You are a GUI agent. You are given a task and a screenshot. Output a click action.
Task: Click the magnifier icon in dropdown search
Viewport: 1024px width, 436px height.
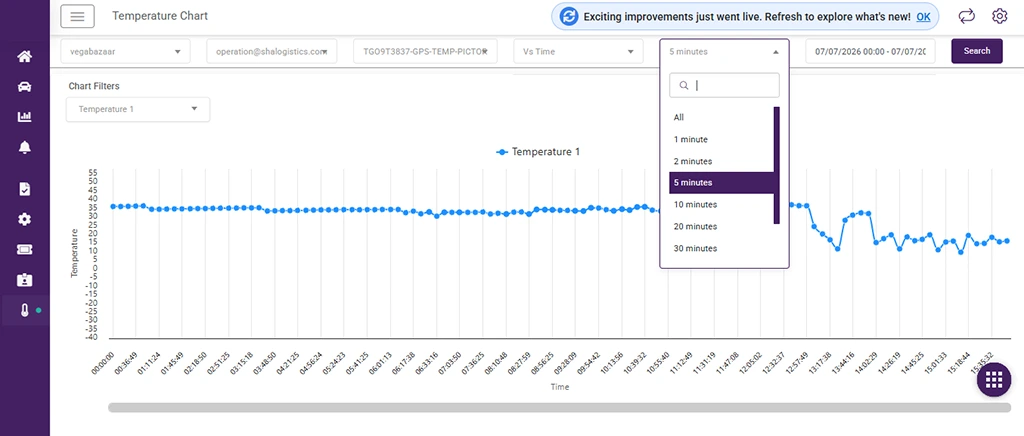(x=684, y=86)
